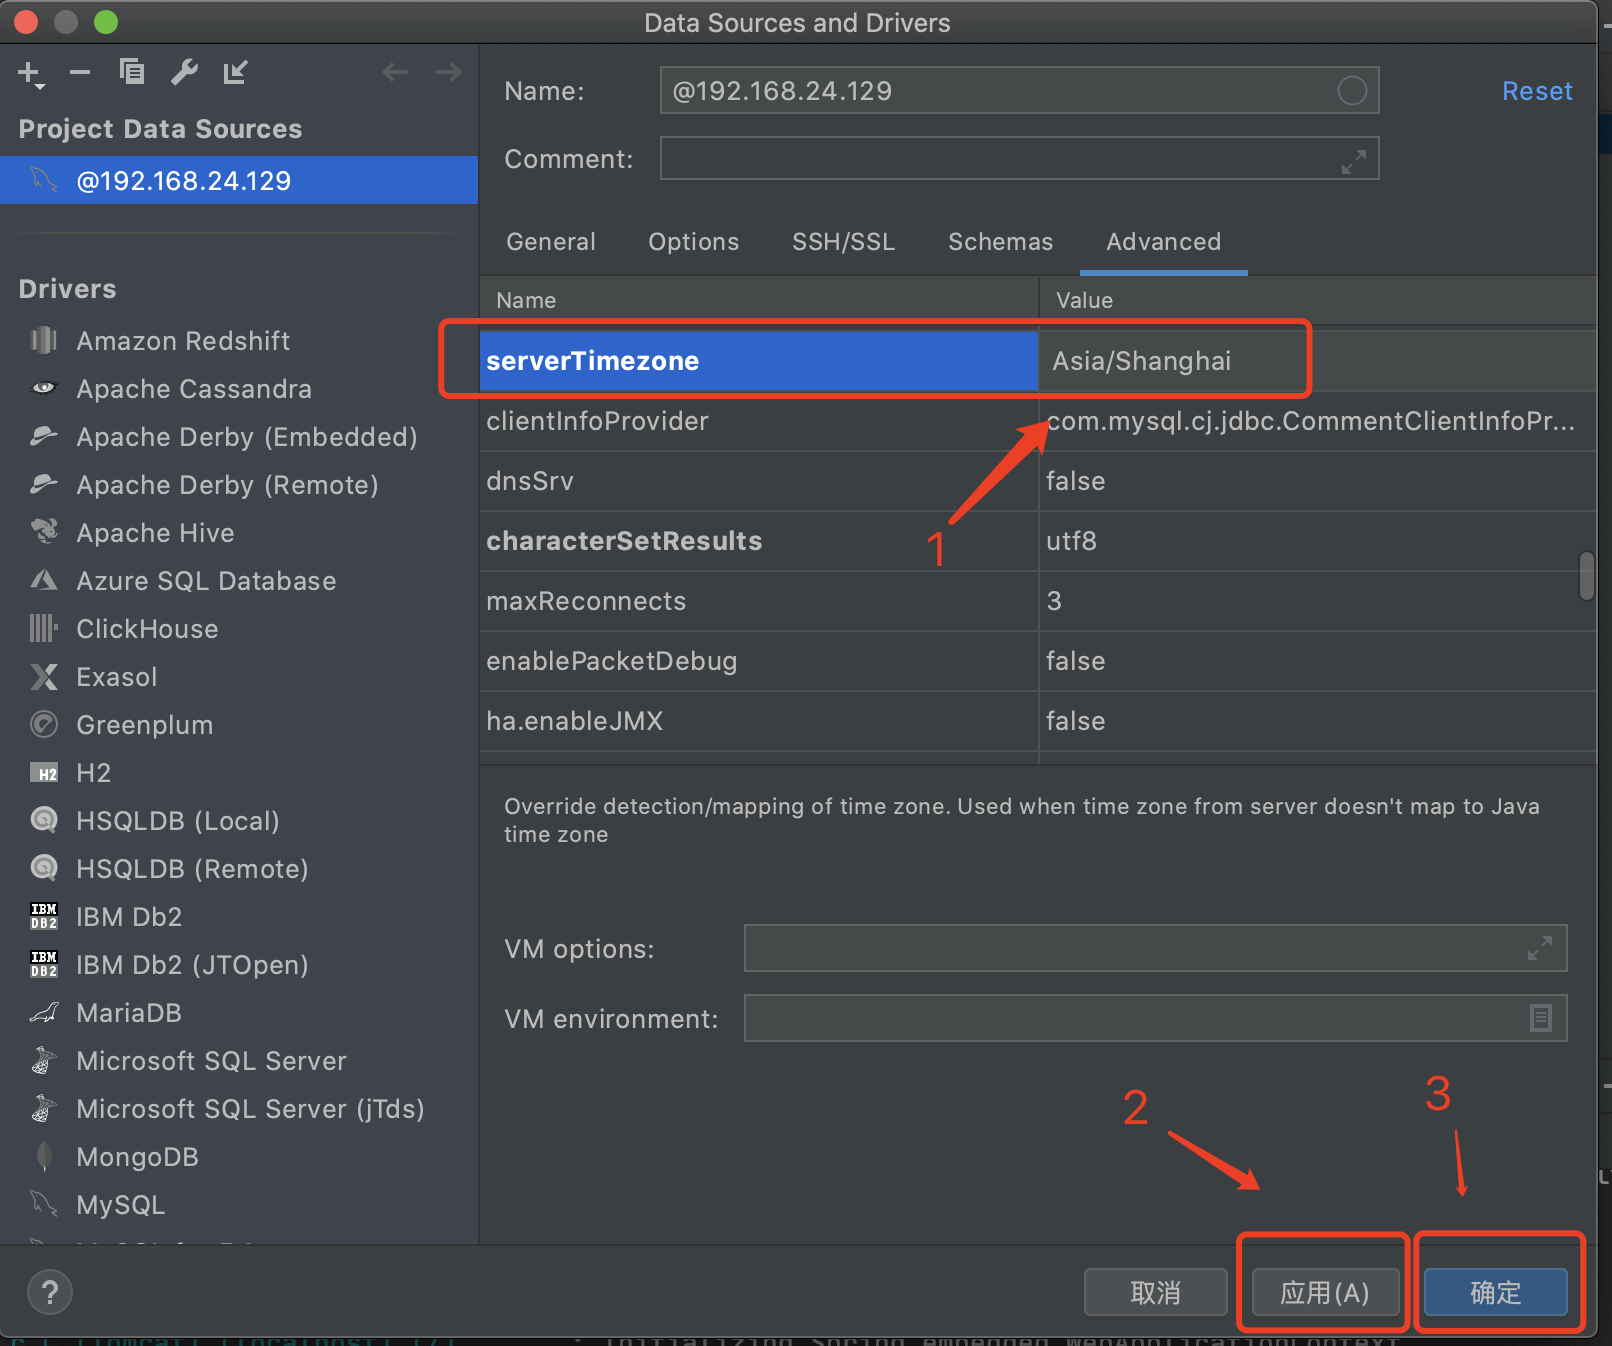Expand the VM options field
1612x1346 pixels.
[x=1540, y=948]
